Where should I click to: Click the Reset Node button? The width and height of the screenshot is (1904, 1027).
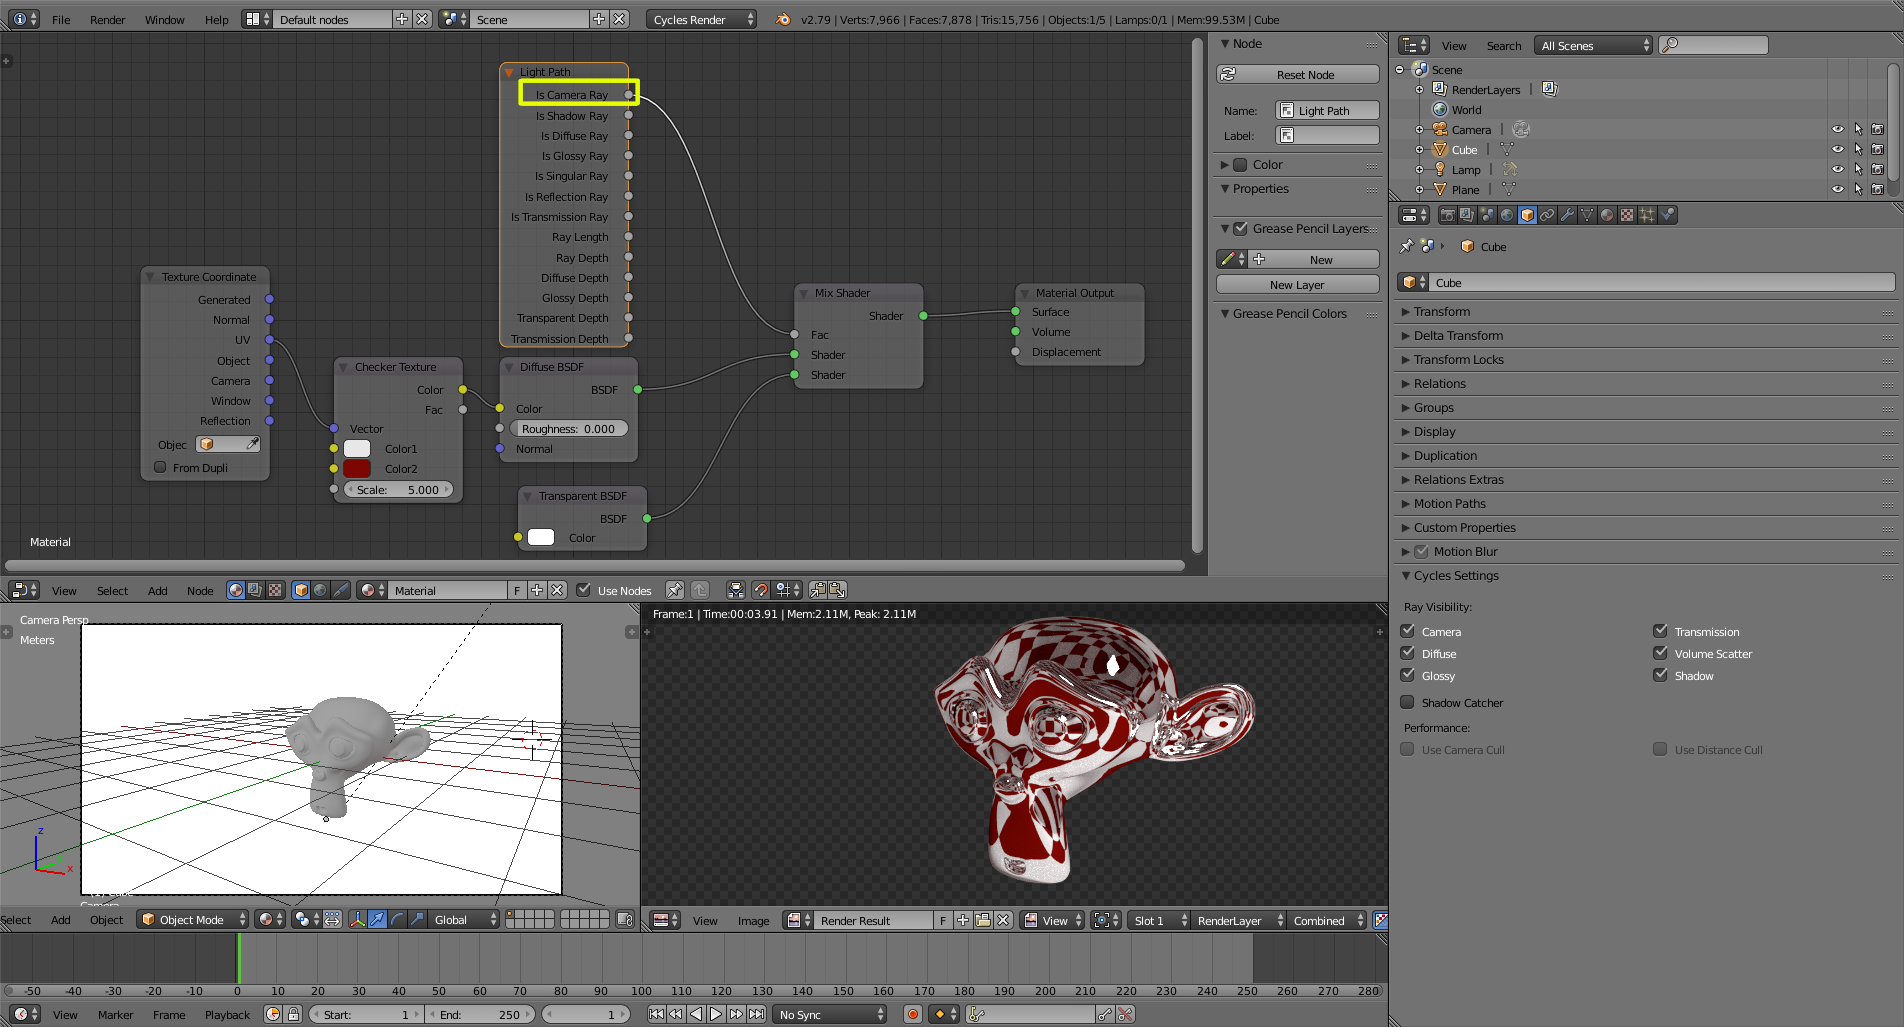click(1298, 74)
